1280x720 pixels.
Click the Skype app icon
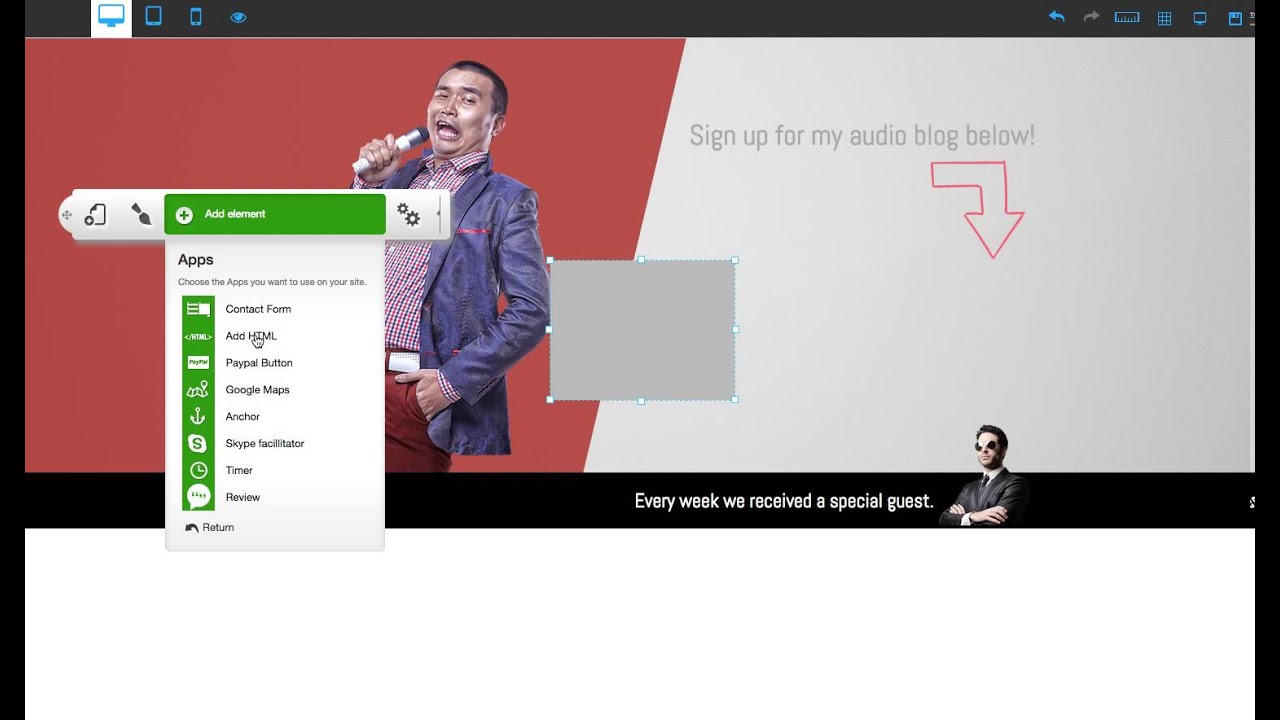(198, 443)
